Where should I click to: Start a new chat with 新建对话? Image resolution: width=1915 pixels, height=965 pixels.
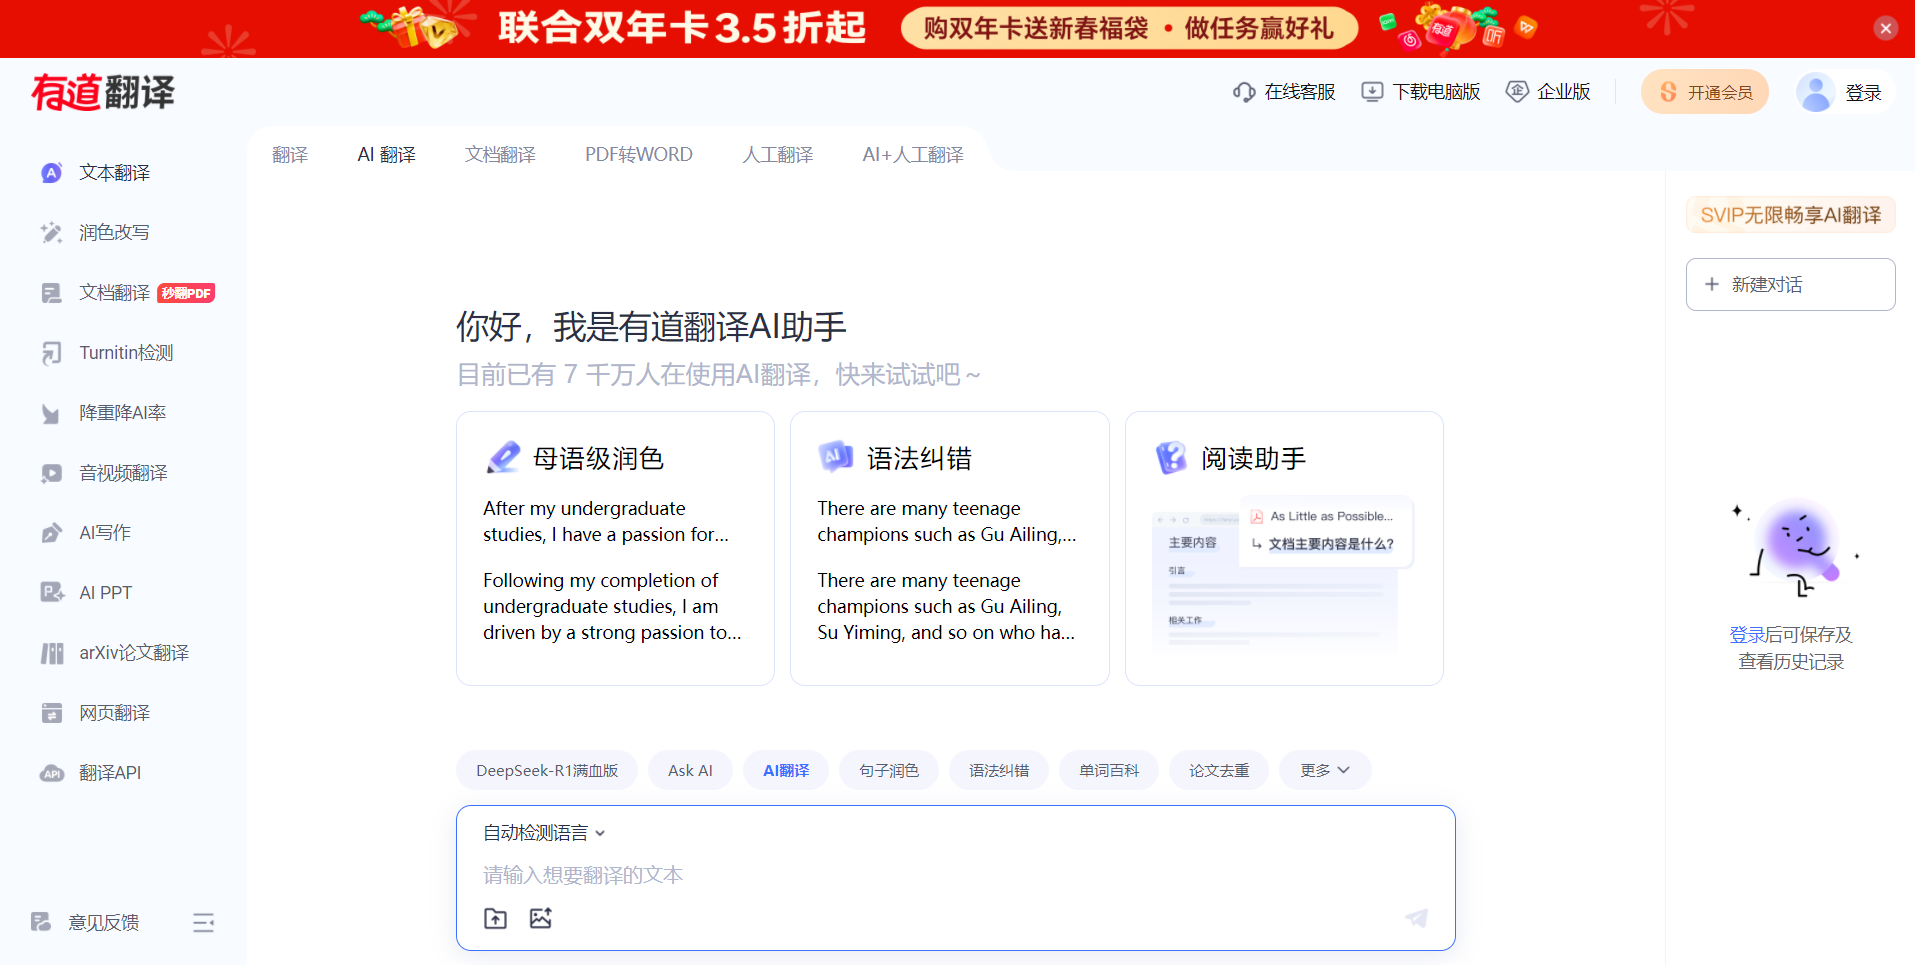(1790, 285)
